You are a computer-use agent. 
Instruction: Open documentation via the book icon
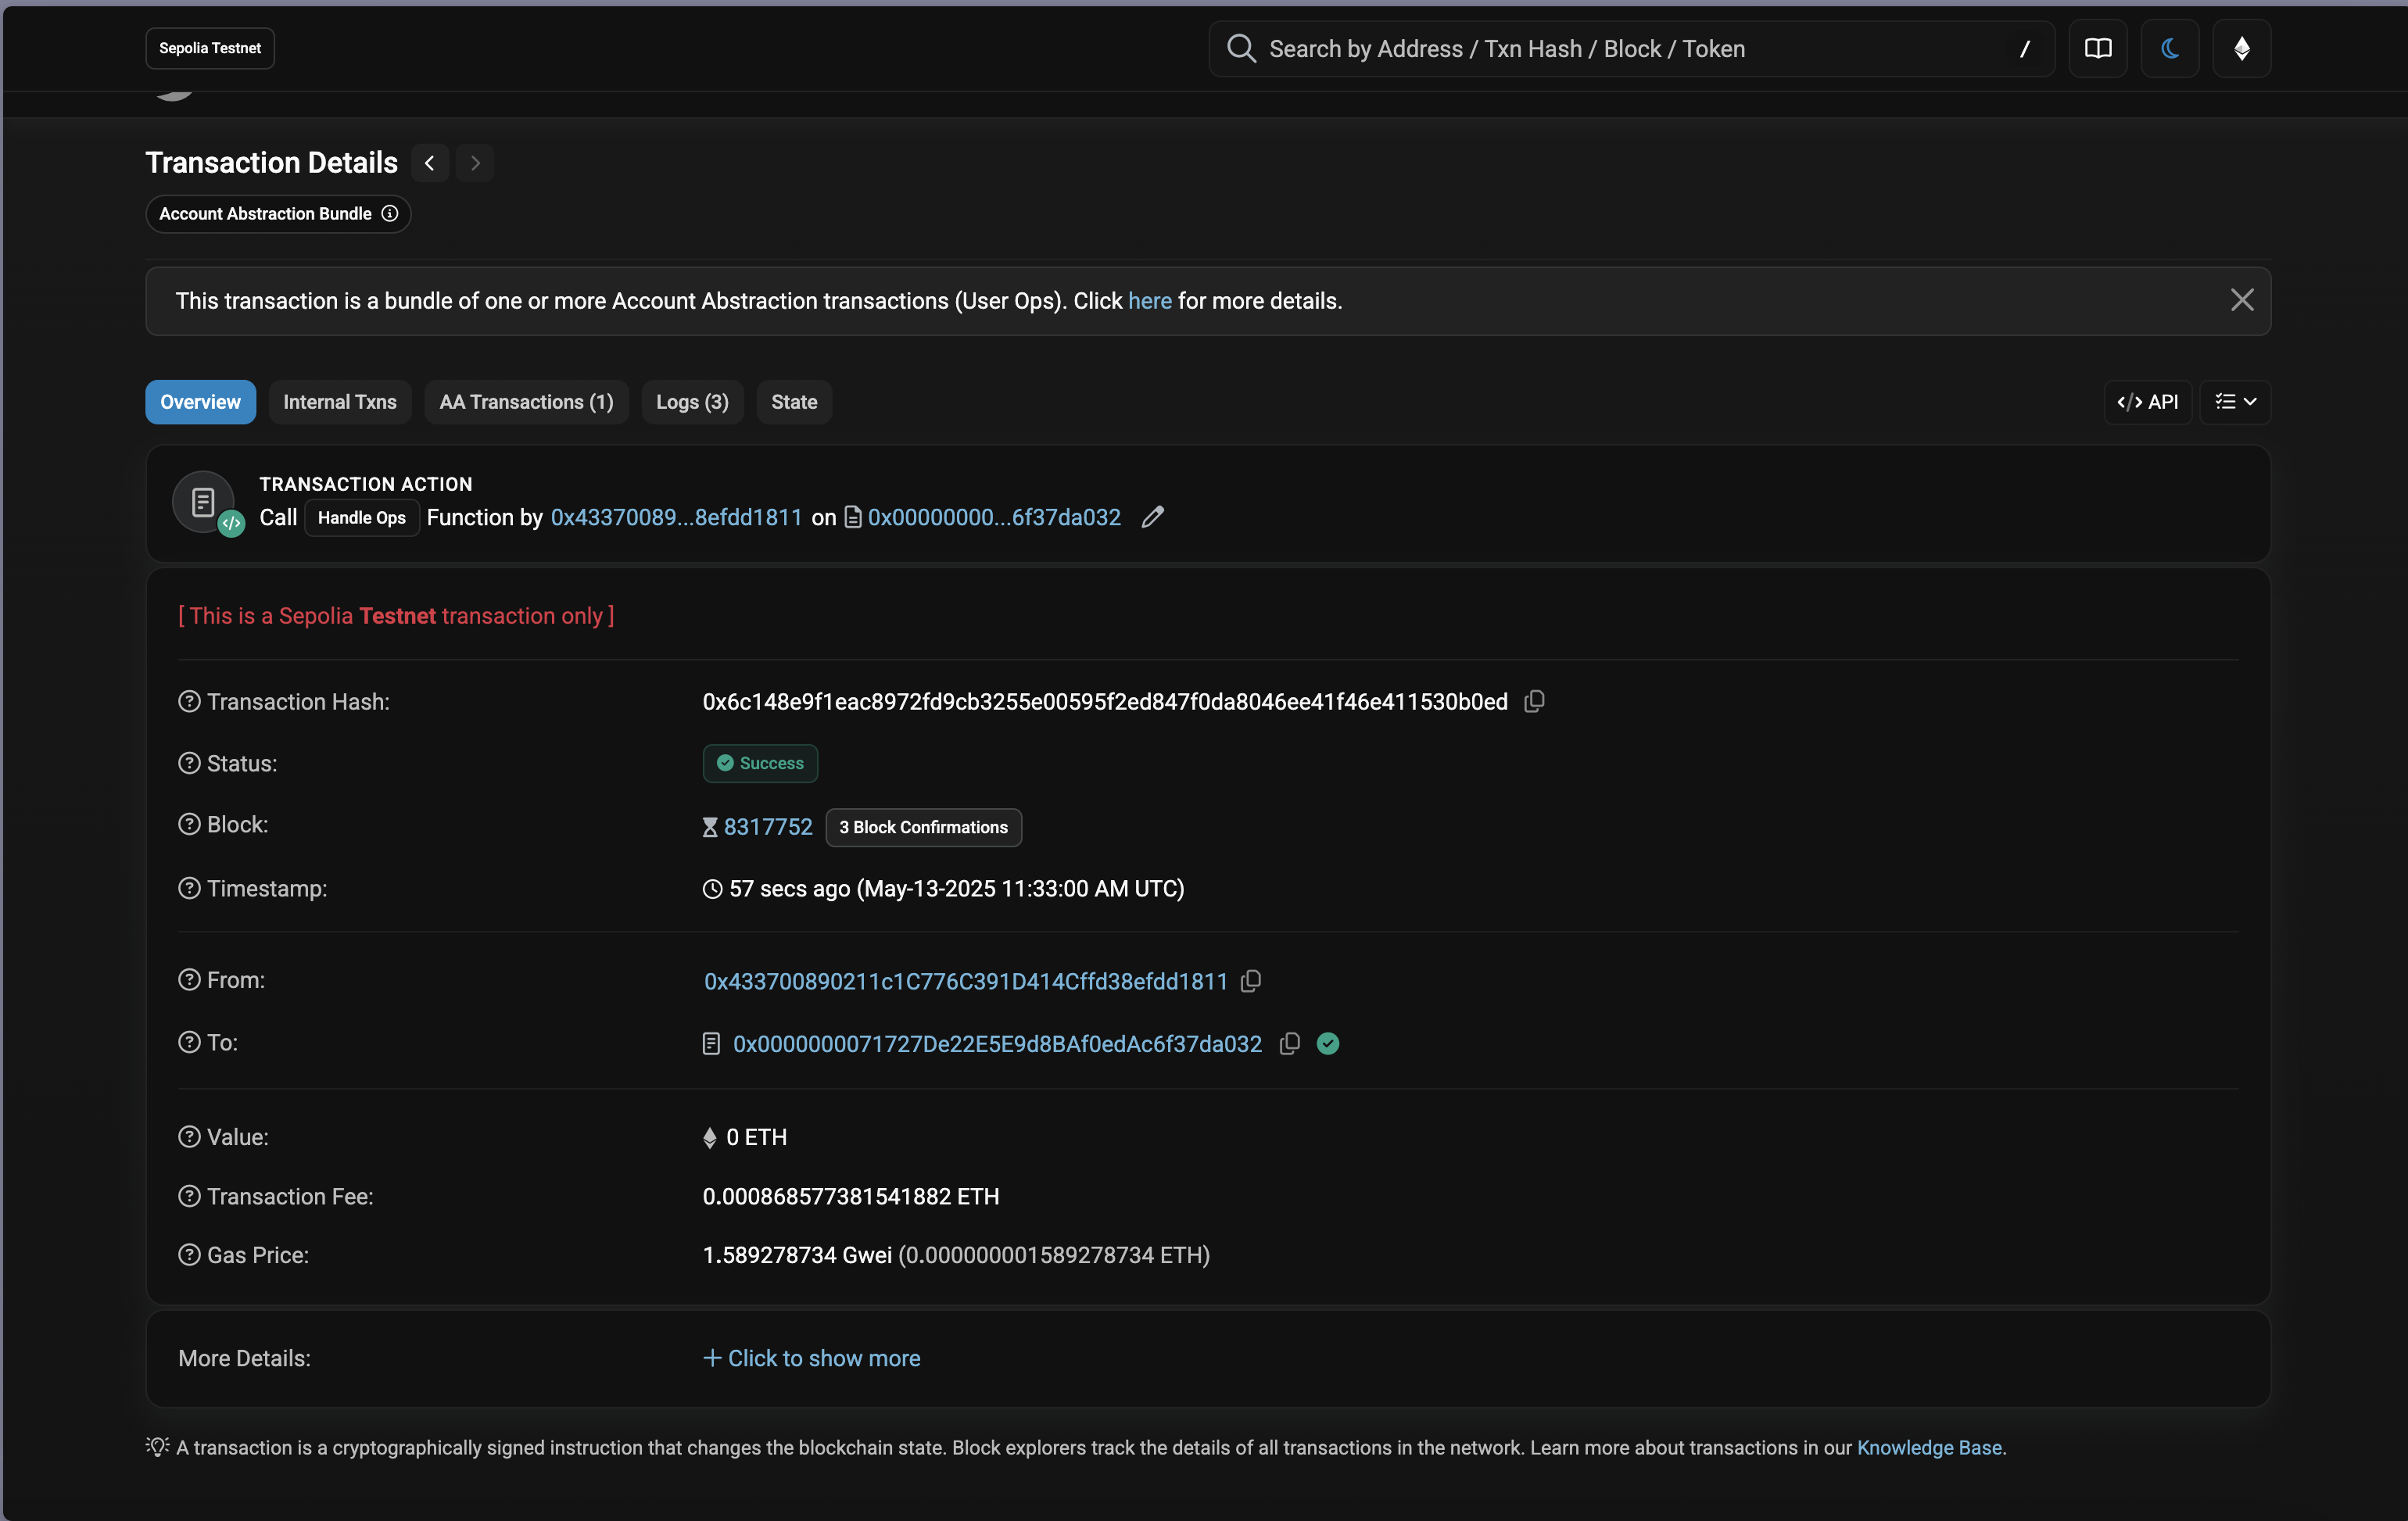pyautogui.click(x=2097, y=48)
